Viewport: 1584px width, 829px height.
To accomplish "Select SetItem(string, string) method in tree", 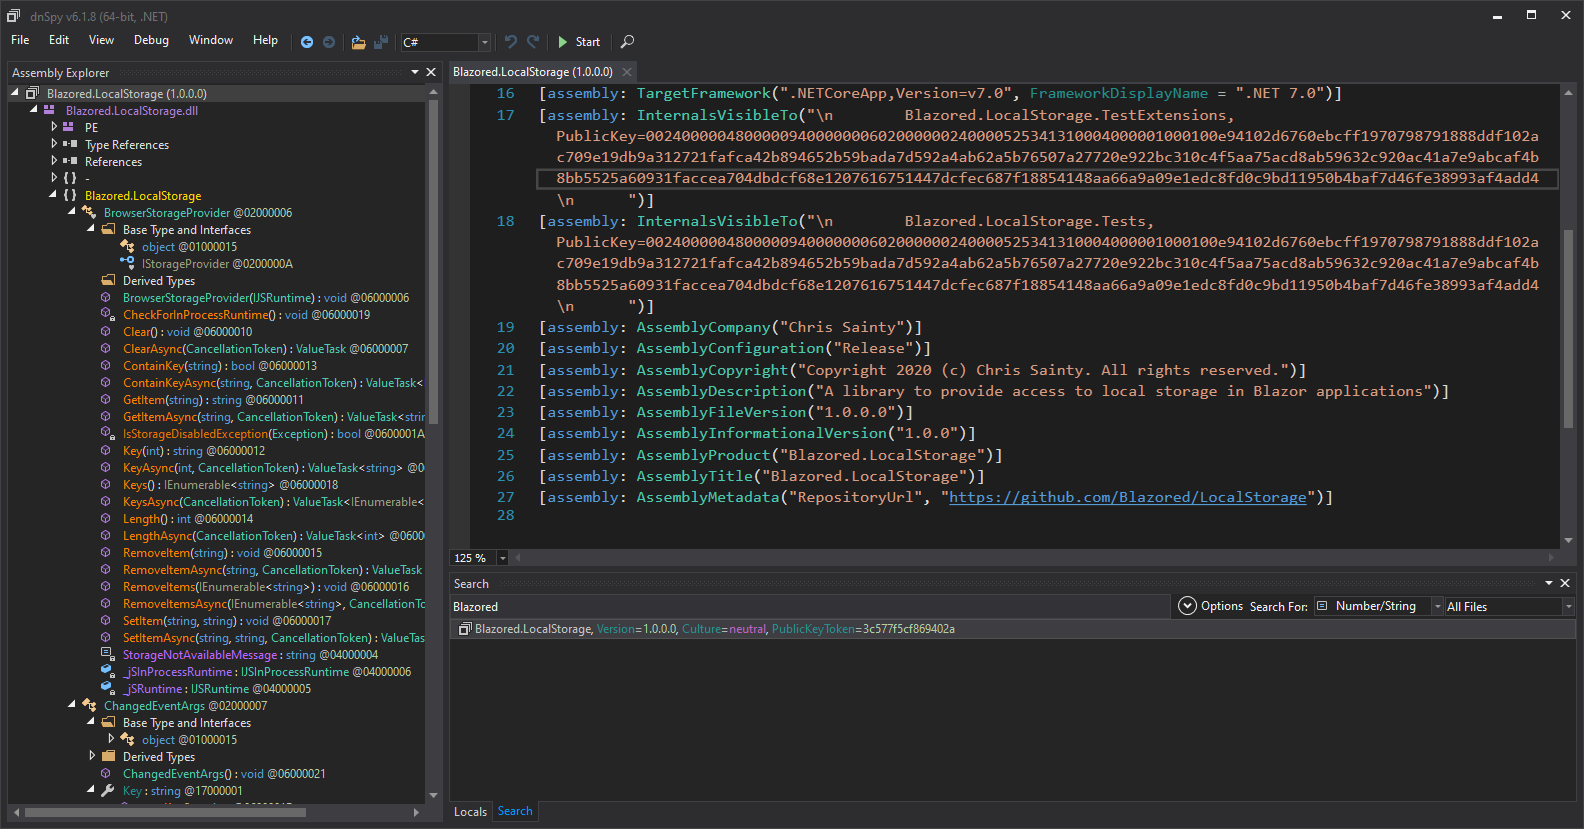I will coord(227,620).
